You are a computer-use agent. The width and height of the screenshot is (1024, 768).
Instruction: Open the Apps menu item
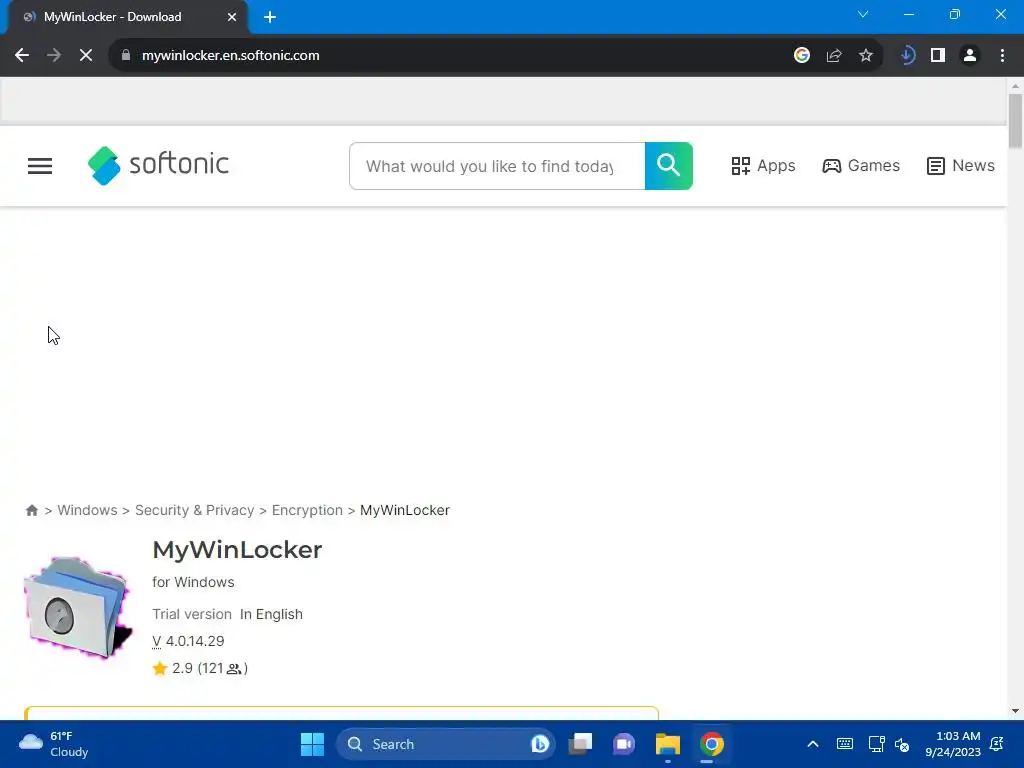763,166
